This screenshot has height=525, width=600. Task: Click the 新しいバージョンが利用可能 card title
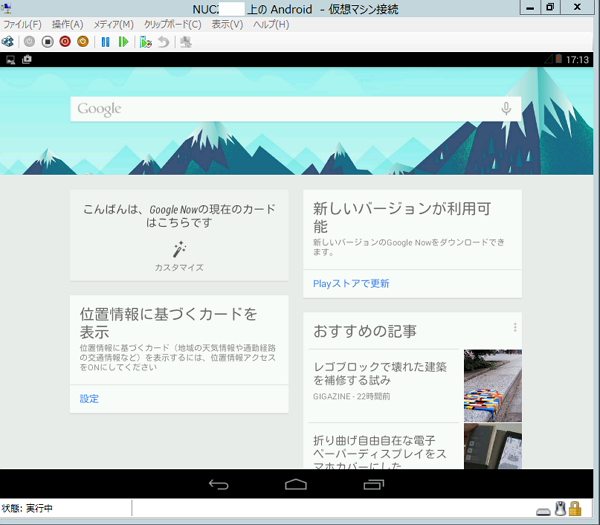tap(402, 217)
